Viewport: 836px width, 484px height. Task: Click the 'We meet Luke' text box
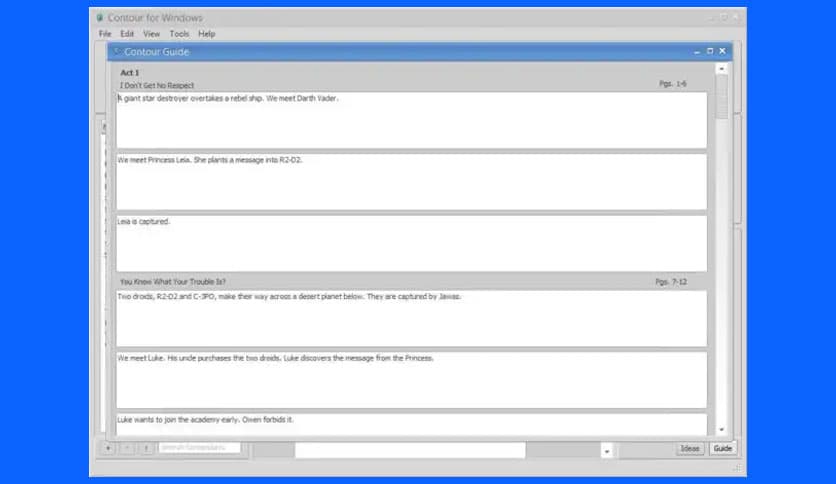(412, 380)
